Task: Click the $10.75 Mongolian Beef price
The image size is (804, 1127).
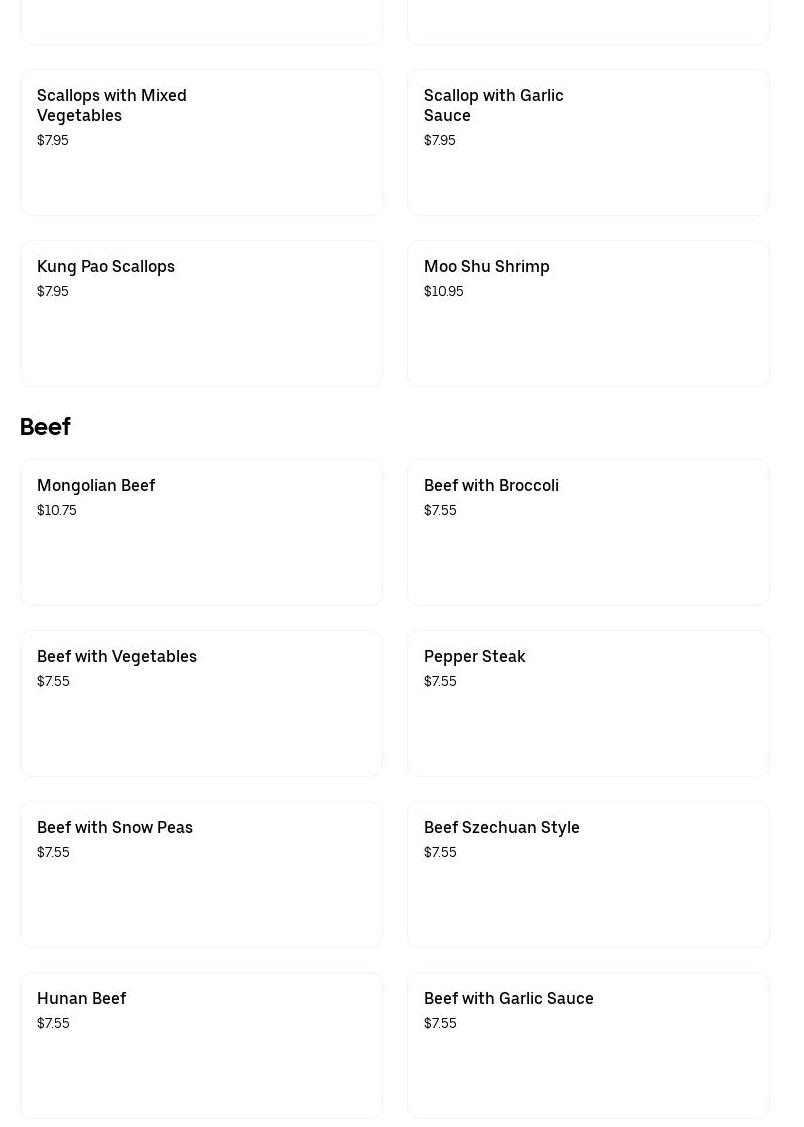Action: click(x=57, y=510)
